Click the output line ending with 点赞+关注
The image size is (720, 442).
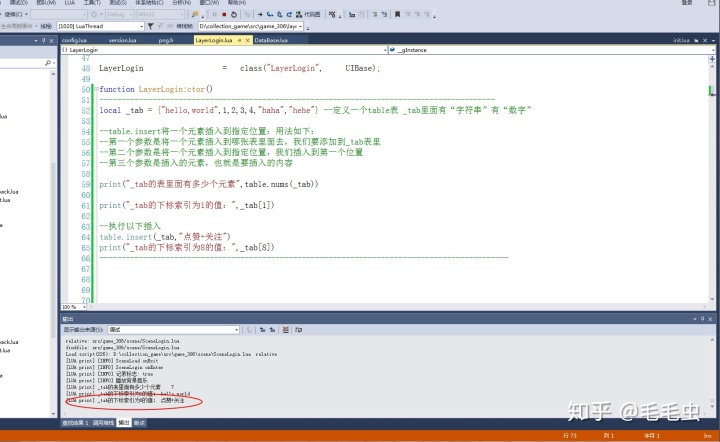pyautogui.click(x=125, y=401)
